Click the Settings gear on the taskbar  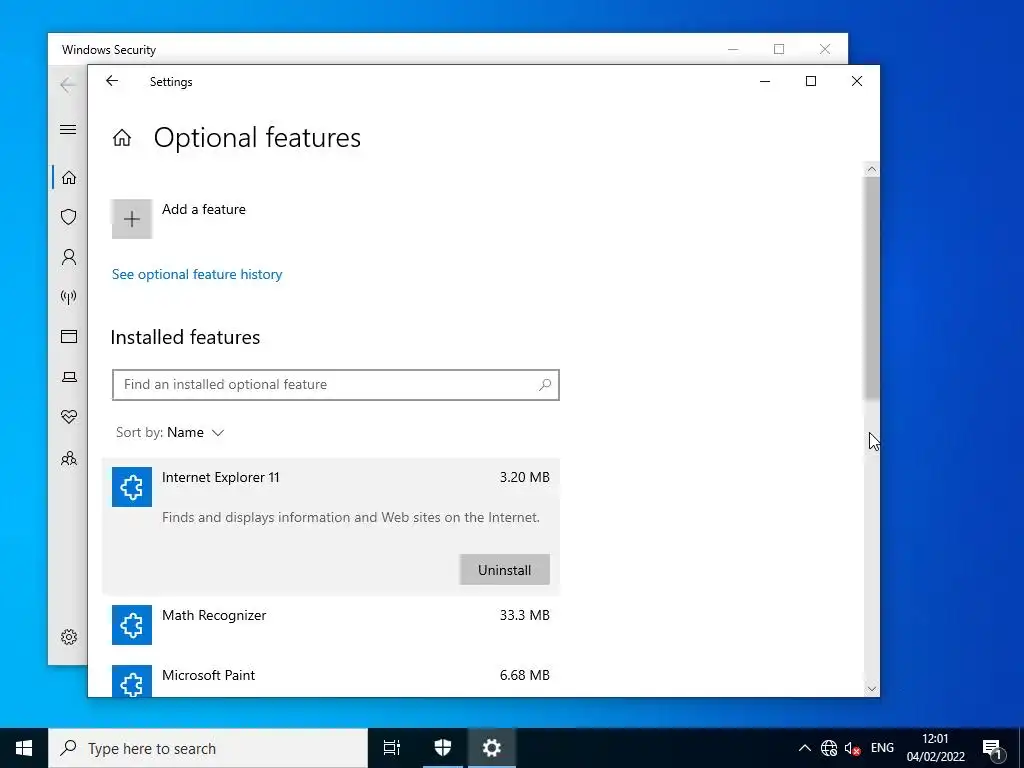[492, 748]
